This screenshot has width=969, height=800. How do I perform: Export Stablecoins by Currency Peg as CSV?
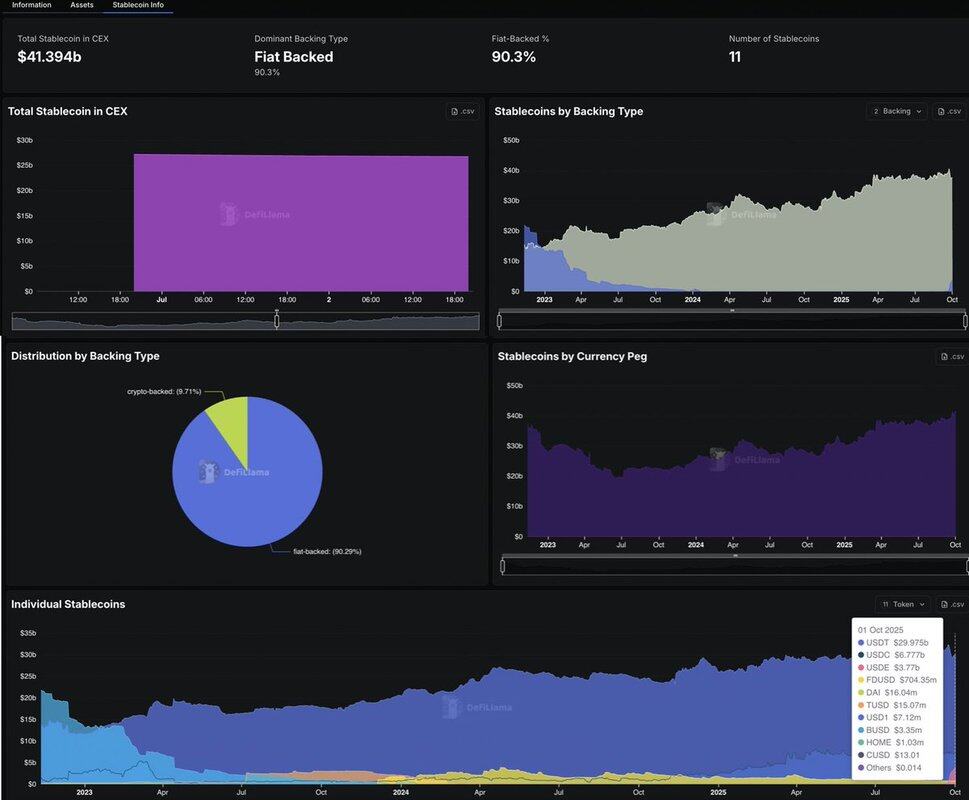[x=952, y=356]
